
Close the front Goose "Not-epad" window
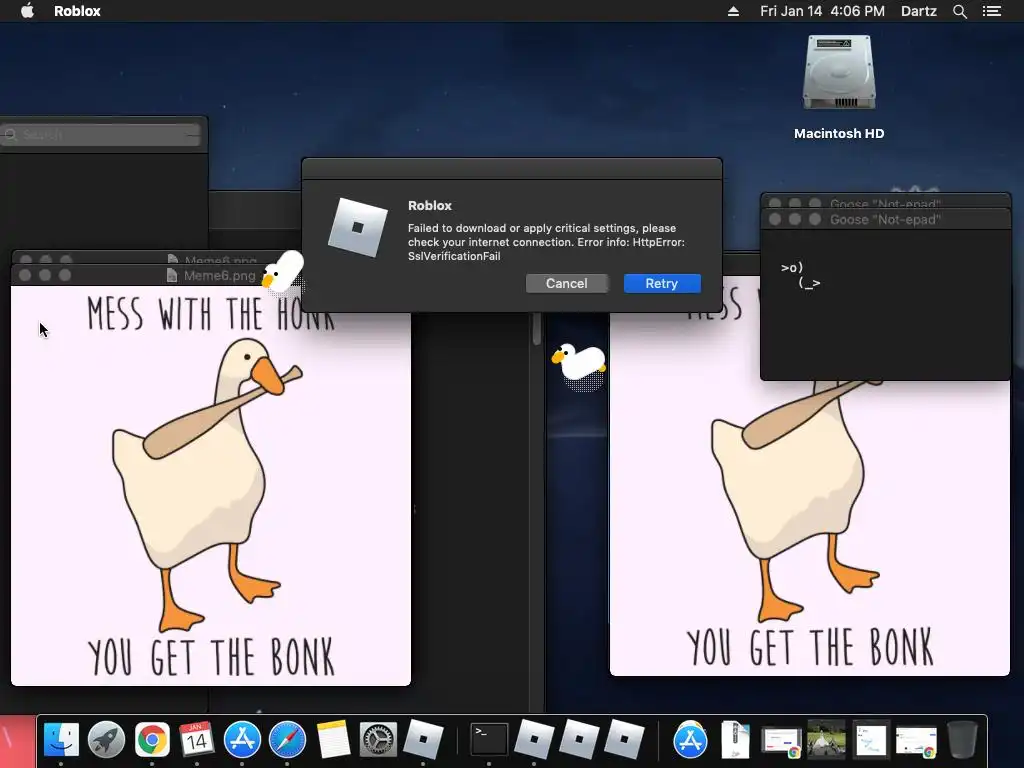pyautogui.click(x=775, y=219)
